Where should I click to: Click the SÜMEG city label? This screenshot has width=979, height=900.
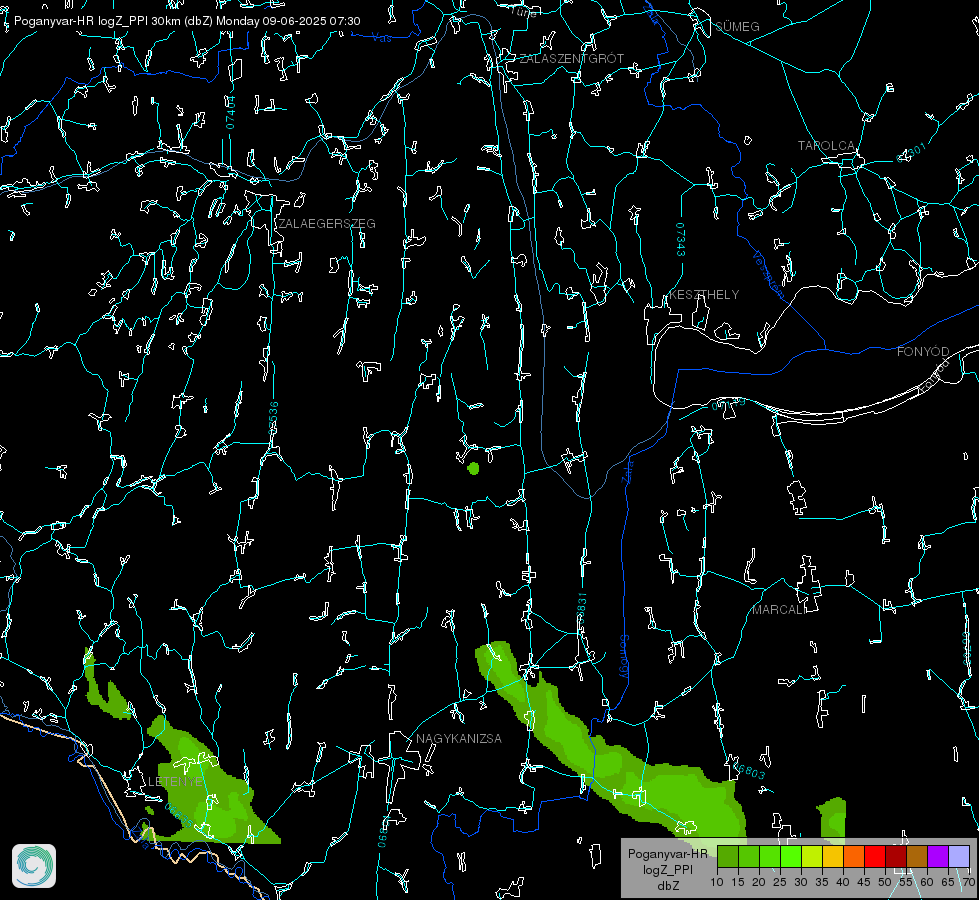[x=737, y=26]
